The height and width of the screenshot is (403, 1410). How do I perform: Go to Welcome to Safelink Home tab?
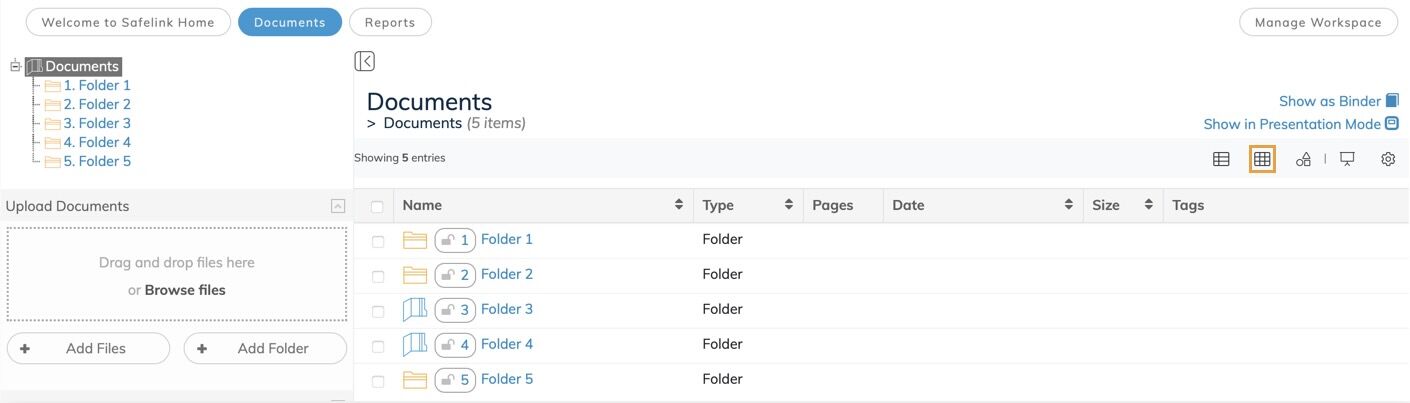pyautogui.click(x=128, y=22)
